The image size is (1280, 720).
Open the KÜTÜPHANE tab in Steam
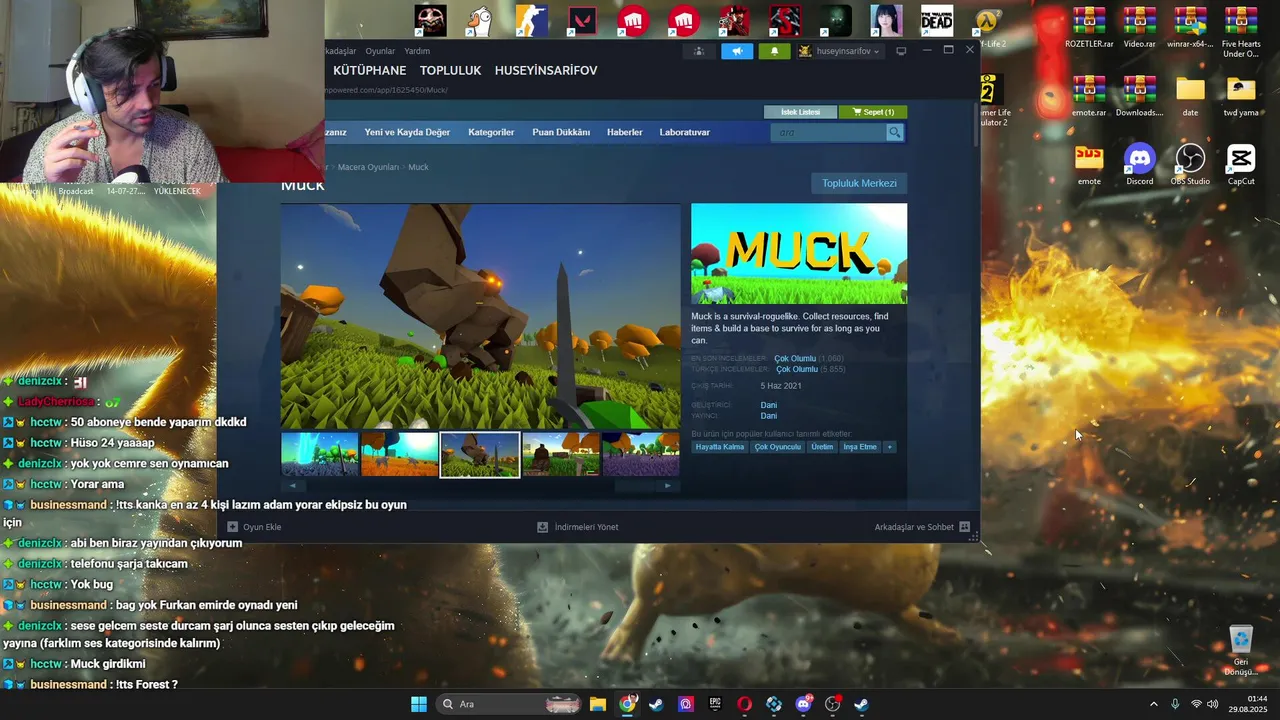[x=369, y=70]
